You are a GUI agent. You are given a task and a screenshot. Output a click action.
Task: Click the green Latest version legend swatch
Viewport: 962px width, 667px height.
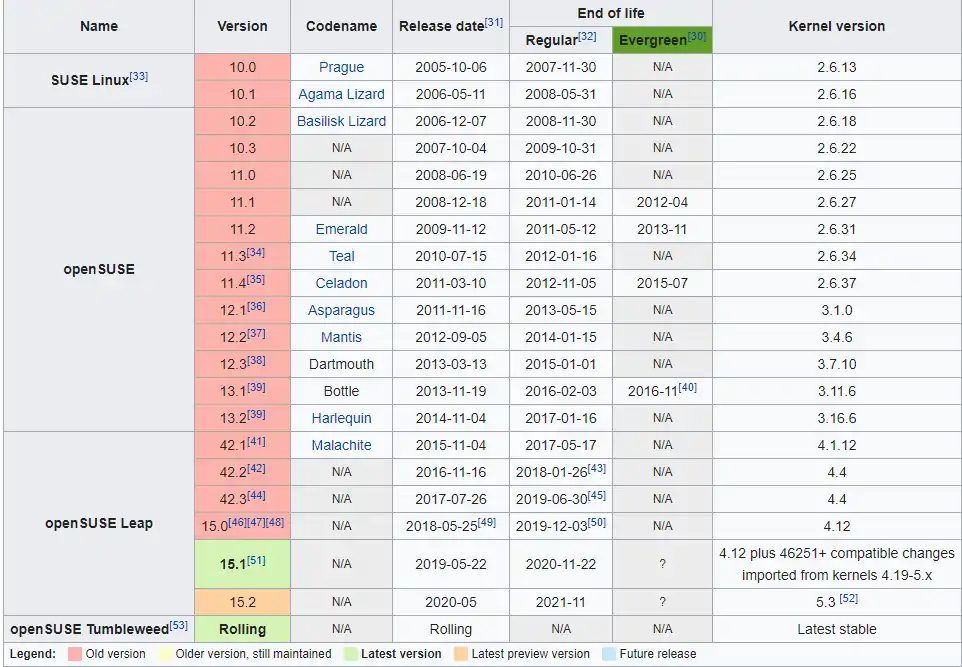[x=349, y=654]
